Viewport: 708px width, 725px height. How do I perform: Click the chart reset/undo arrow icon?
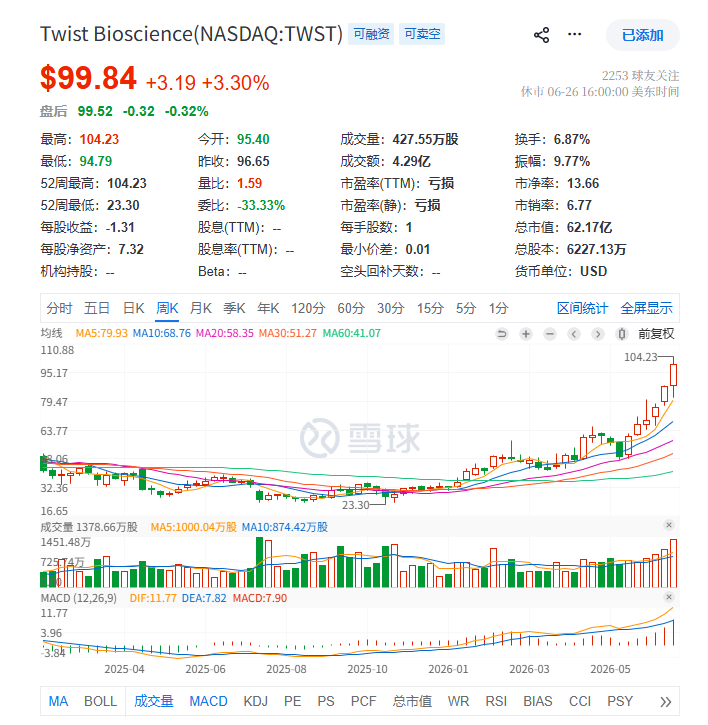[x=502, y=334]
